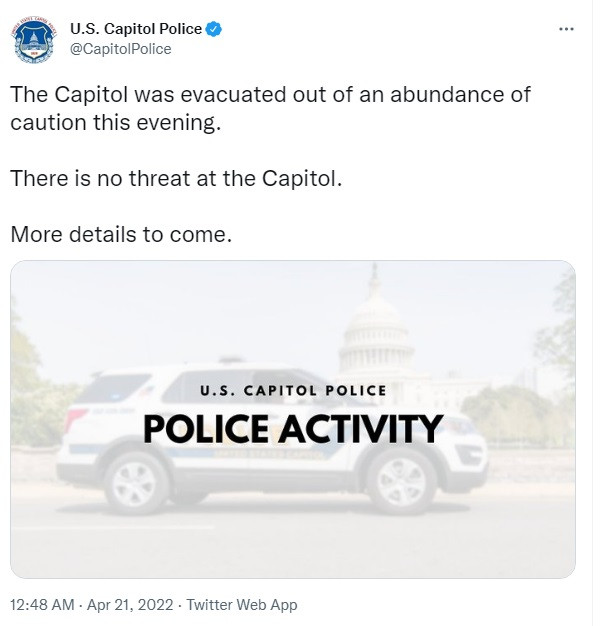613x626 pixels.
Task: Click the words "caution this evening"
Action: point(115,123)
